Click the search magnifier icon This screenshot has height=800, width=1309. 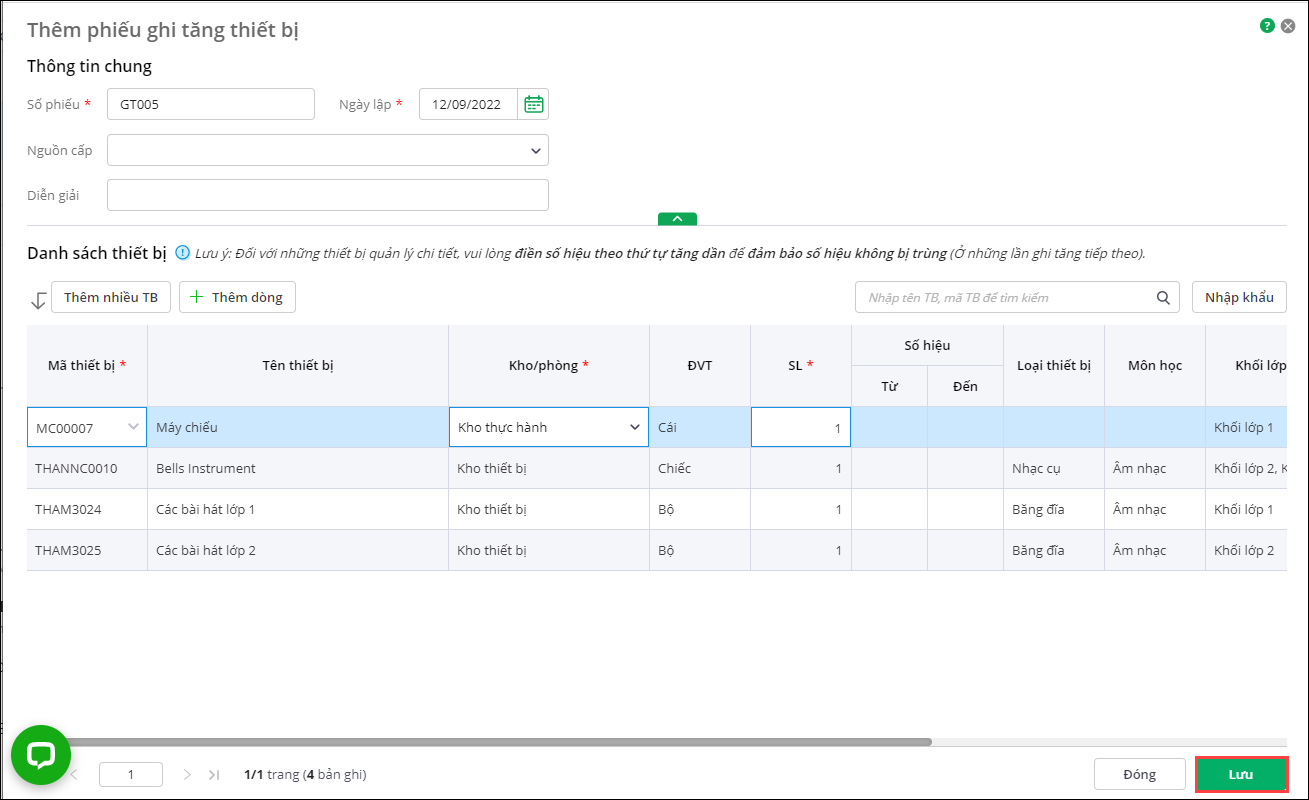click(x=1163, y=297)
